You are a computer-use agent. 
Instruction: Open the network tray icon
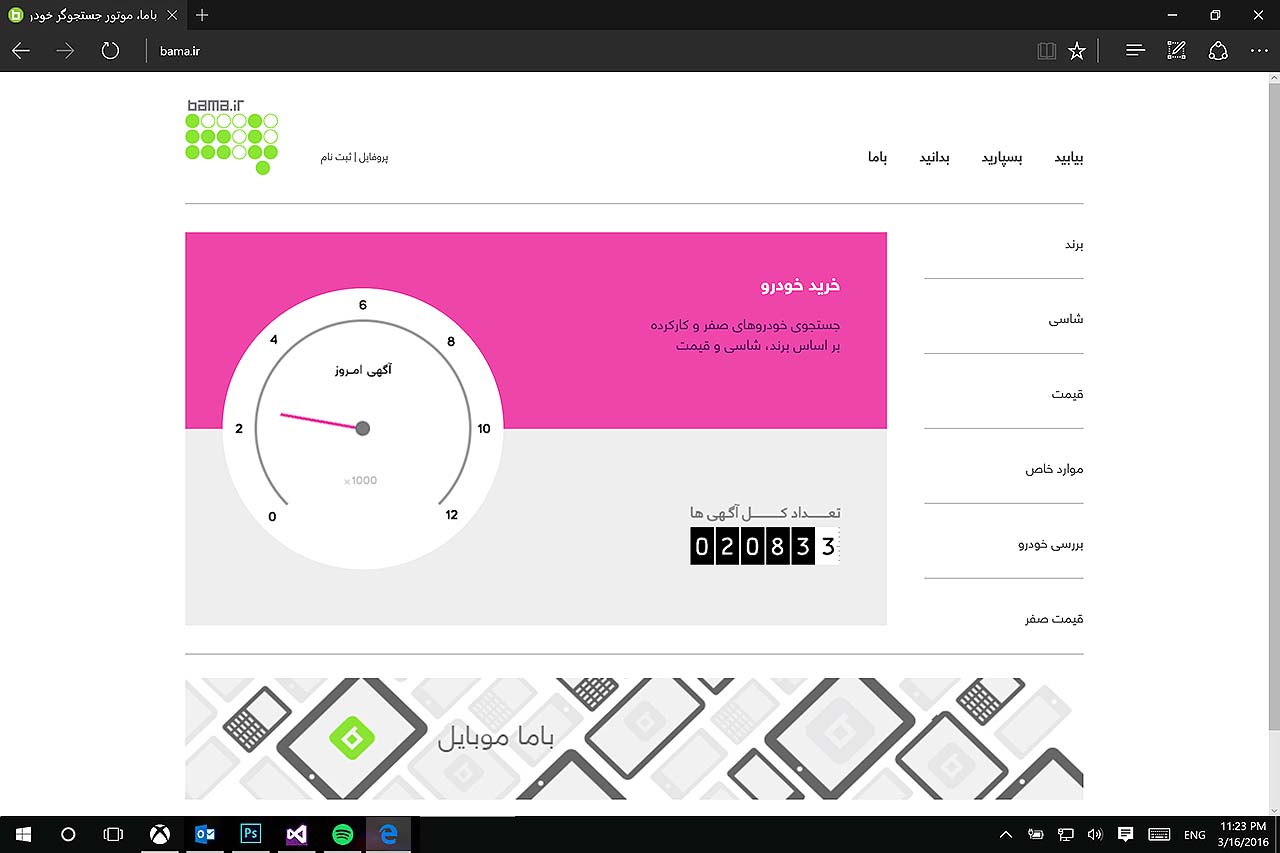(1066, 834)
